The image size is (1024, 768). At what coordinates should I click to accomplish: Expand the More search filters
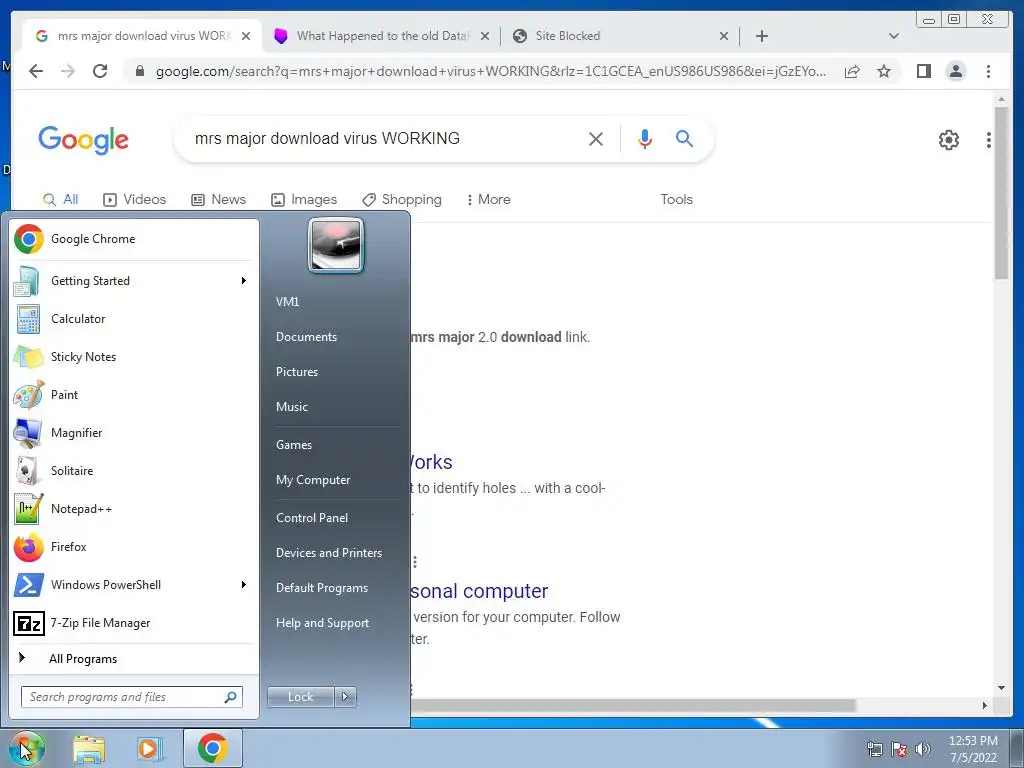click(x=488, y=199)
